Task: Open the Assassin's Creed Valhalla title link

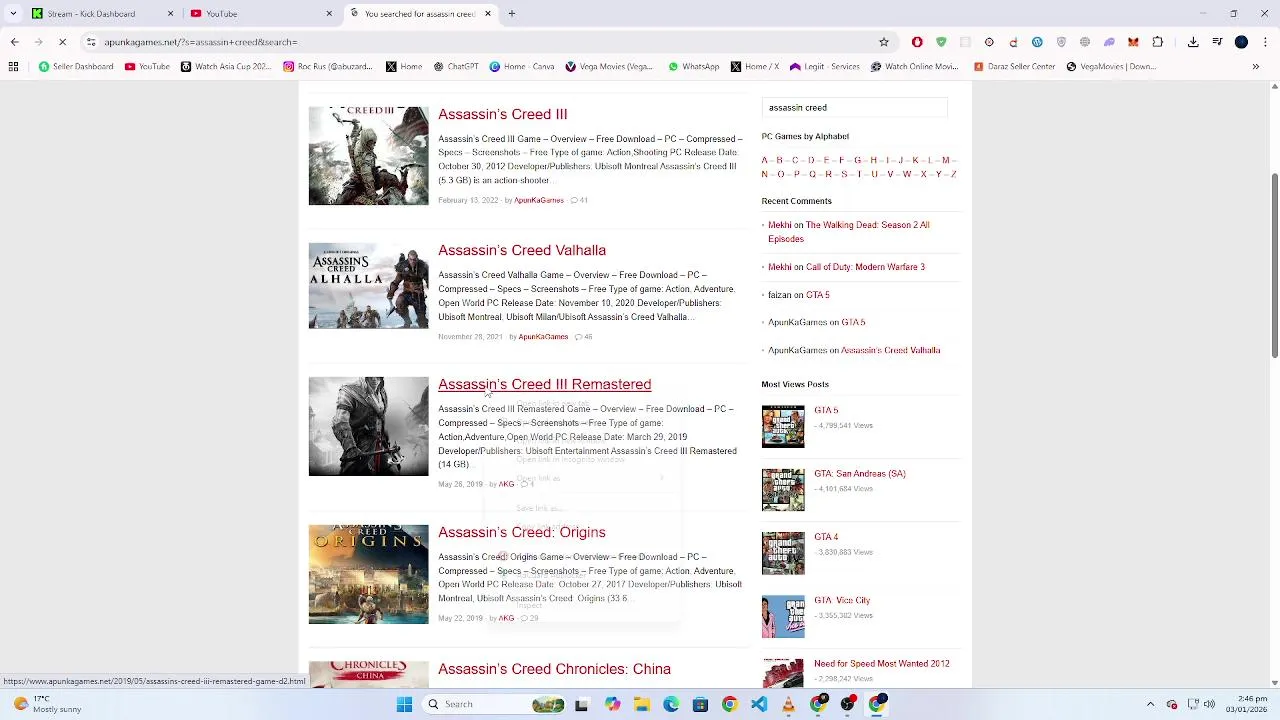Action: click(x=522, y=251)
